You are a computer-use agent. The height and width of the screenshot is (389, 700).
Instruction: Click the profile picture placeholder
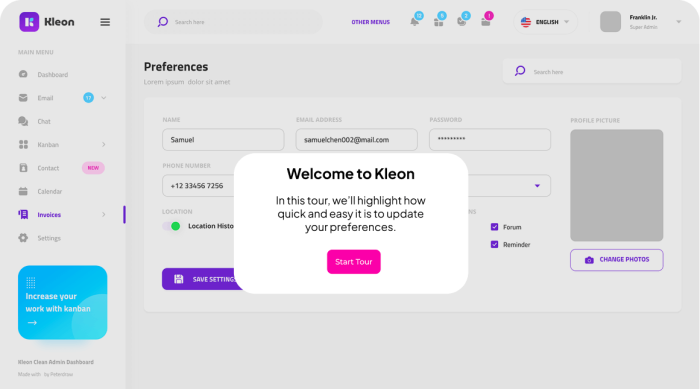coord(617,185)
